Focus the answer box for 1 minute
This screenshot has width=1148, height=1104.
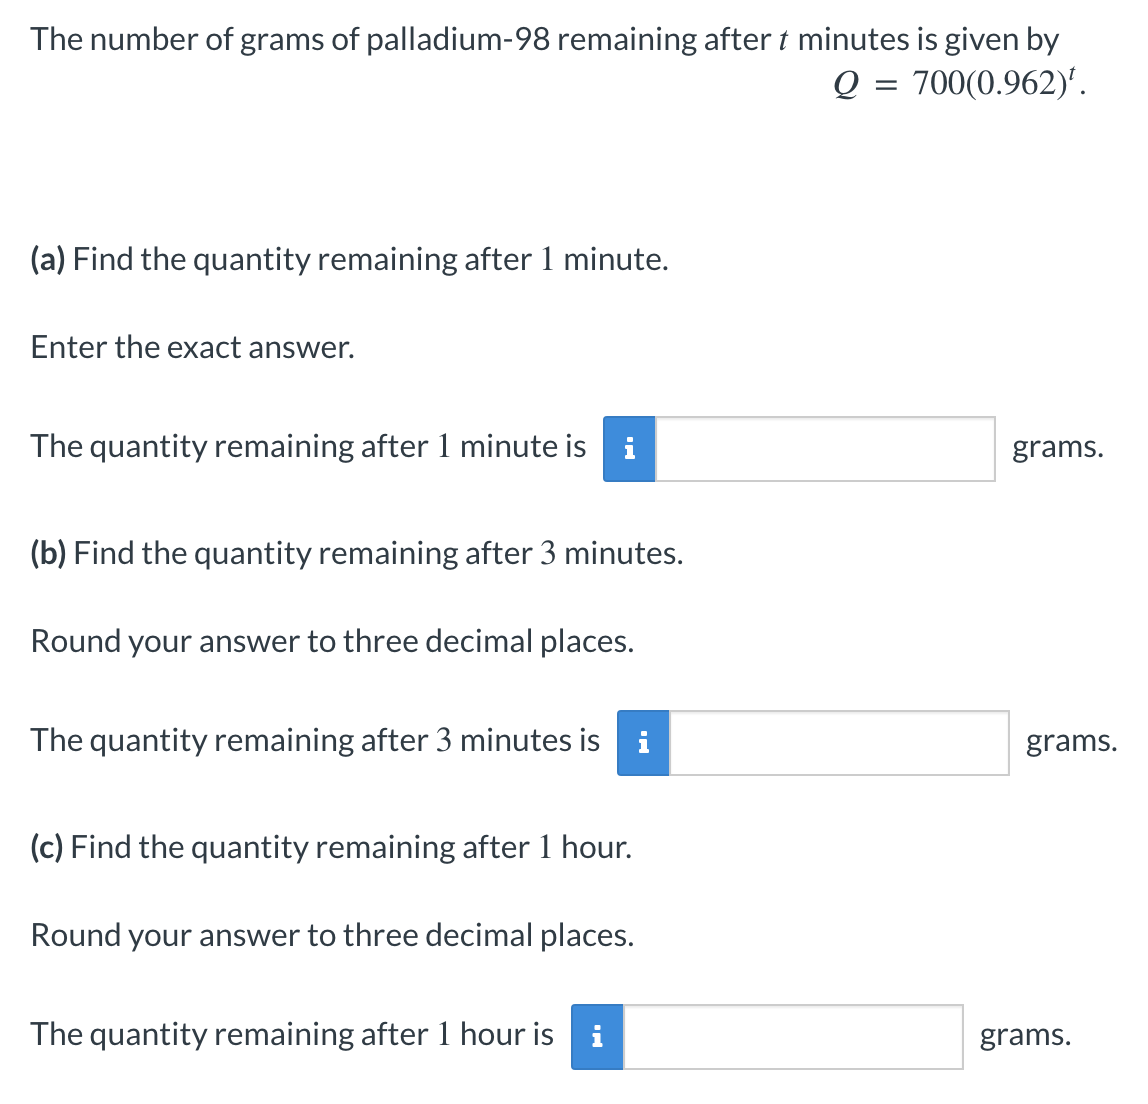point(825,449)
